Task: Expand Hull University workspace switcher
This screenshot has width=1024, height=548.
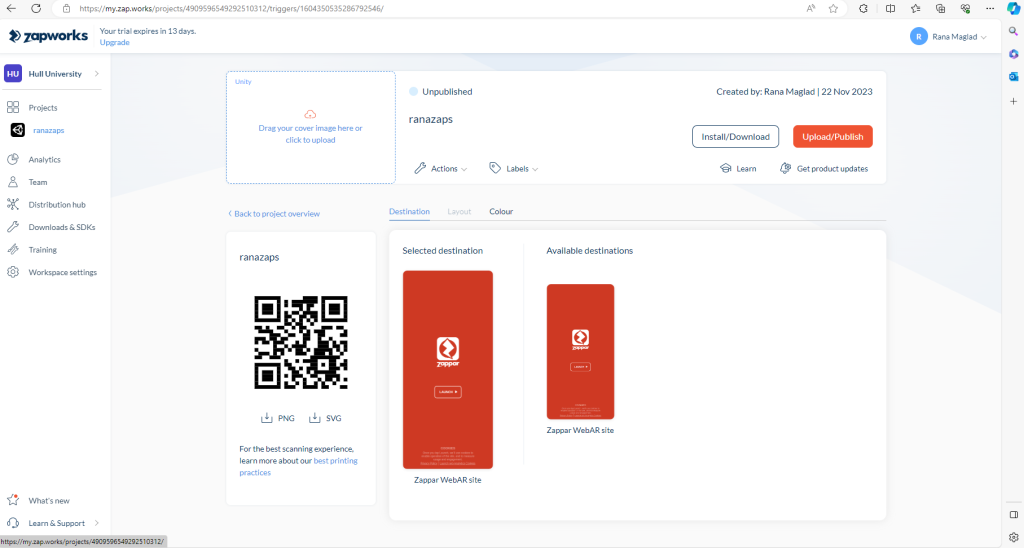Action: tap(52, 74)
